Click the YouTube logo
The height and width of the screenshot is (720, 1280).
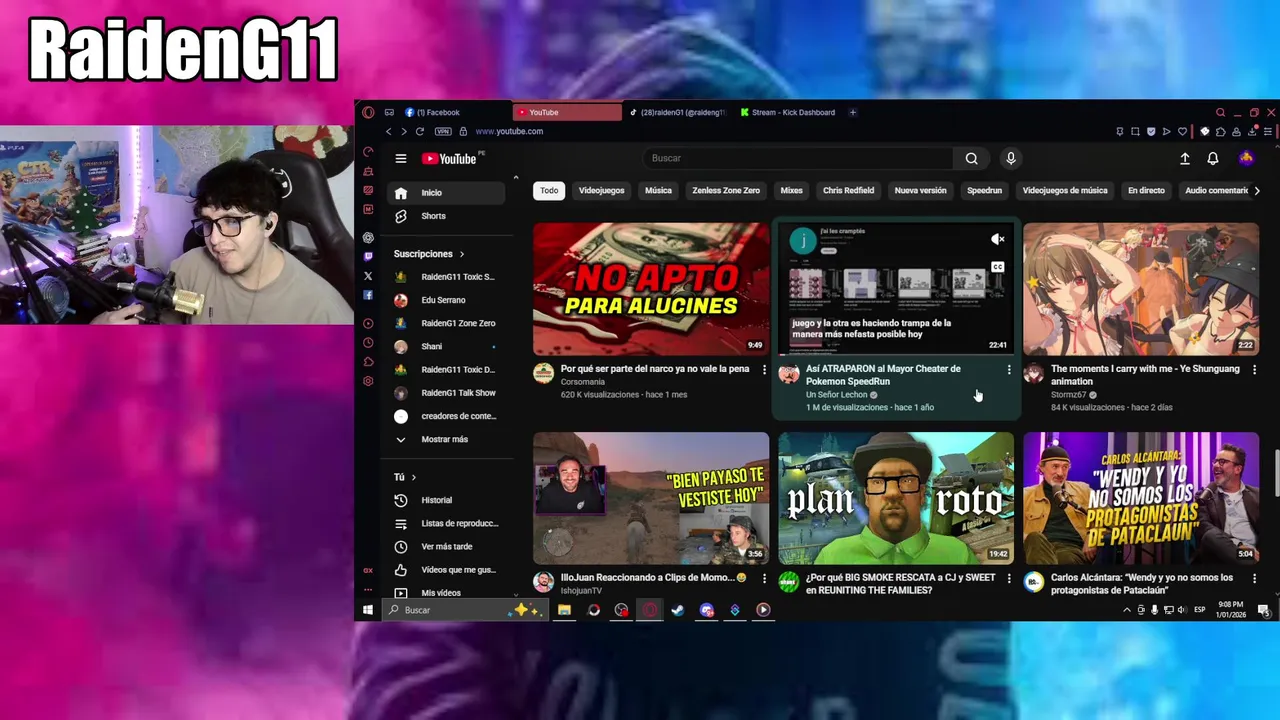coord(449,158)
